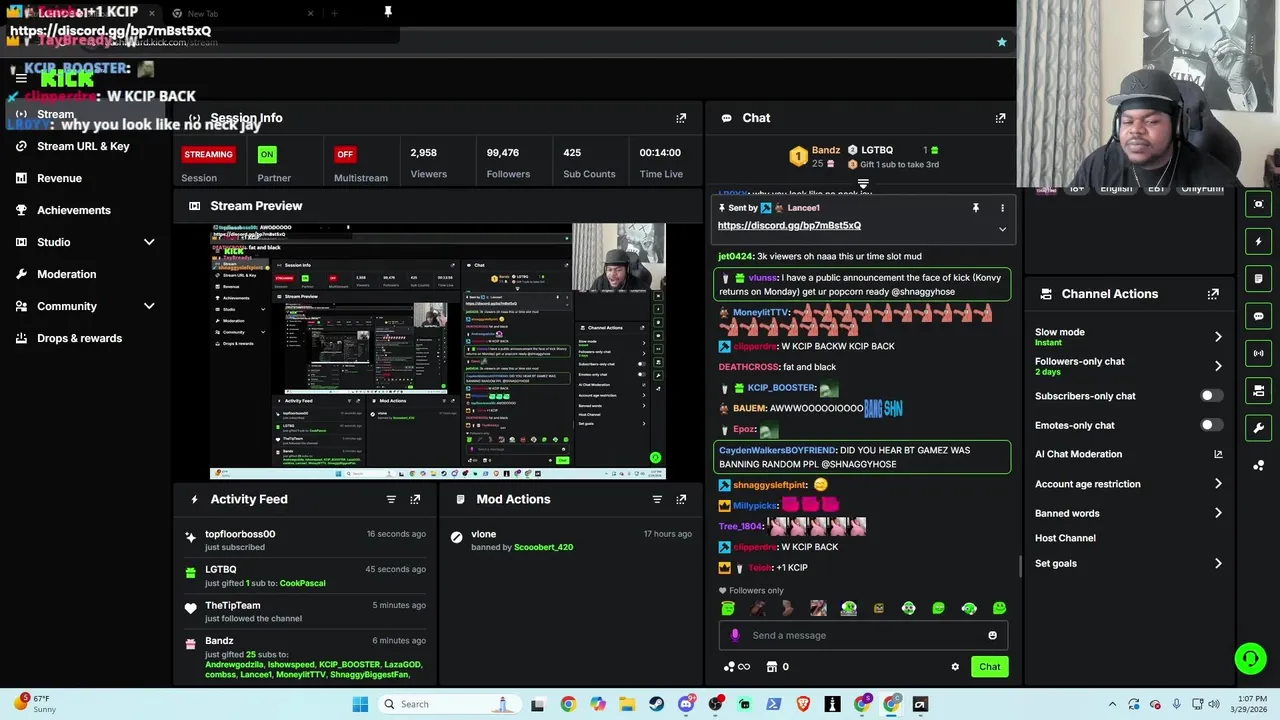This screenshot has height=720, width=1280.
Task: Click the broadcast signal shortcut icon
Action: 1258,353
